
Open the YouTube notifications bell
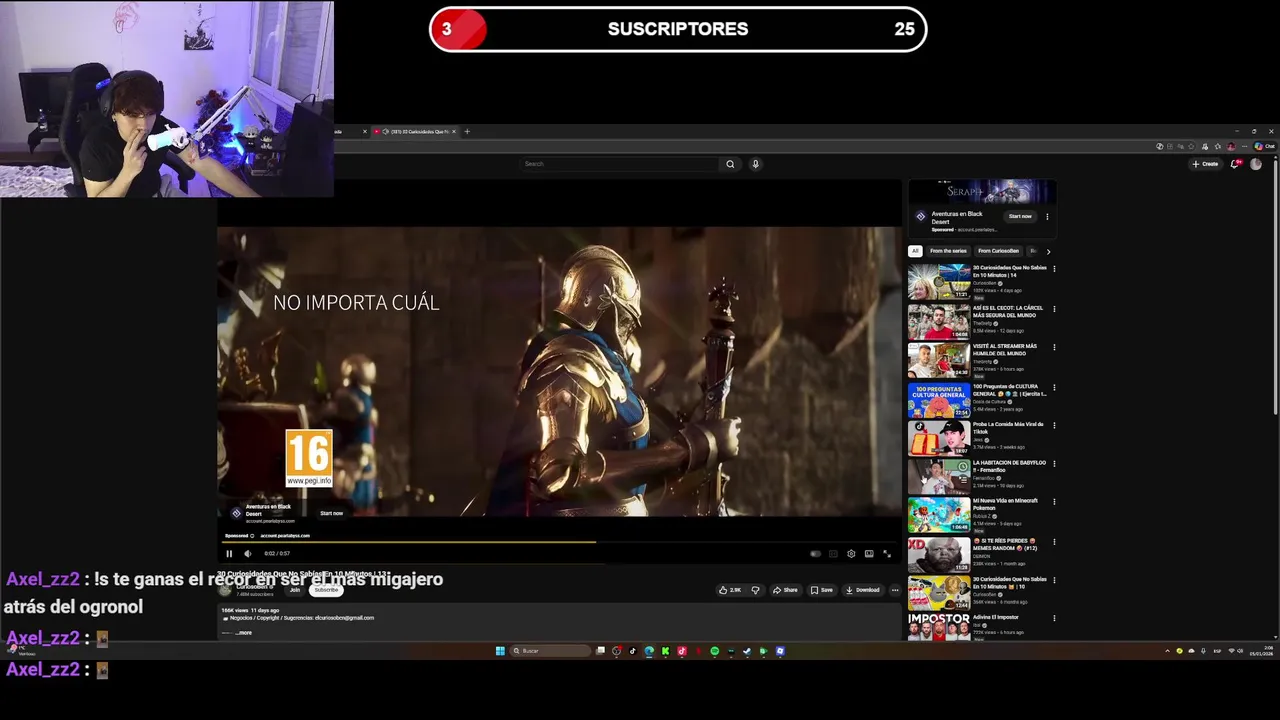coord(1236,164)
